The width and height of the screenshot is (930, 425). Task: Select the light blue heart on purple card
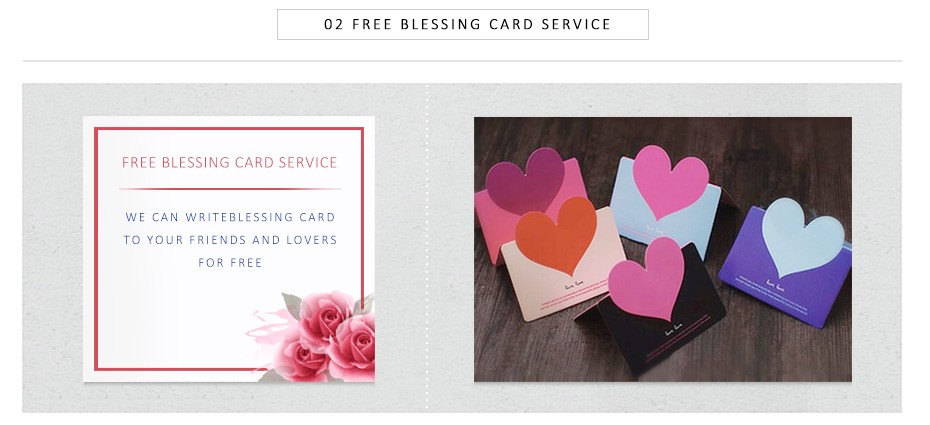pyautogui.click(x=803, y=237)
